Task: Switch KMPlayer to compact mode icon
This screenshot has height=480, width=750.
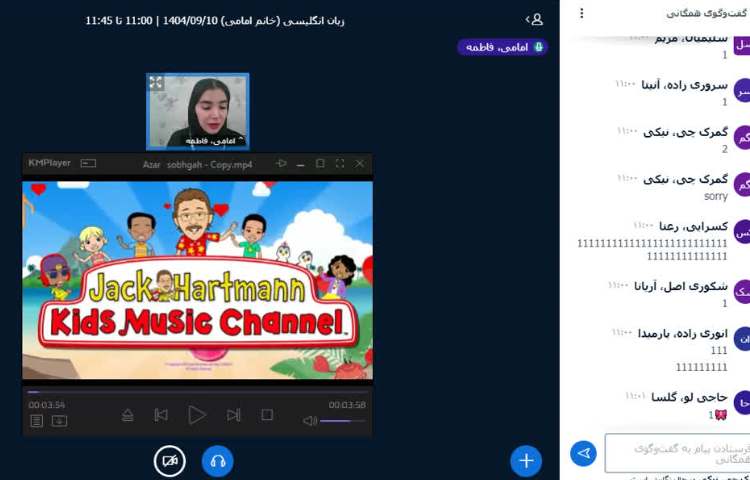Action: click(x=88, y=164)
